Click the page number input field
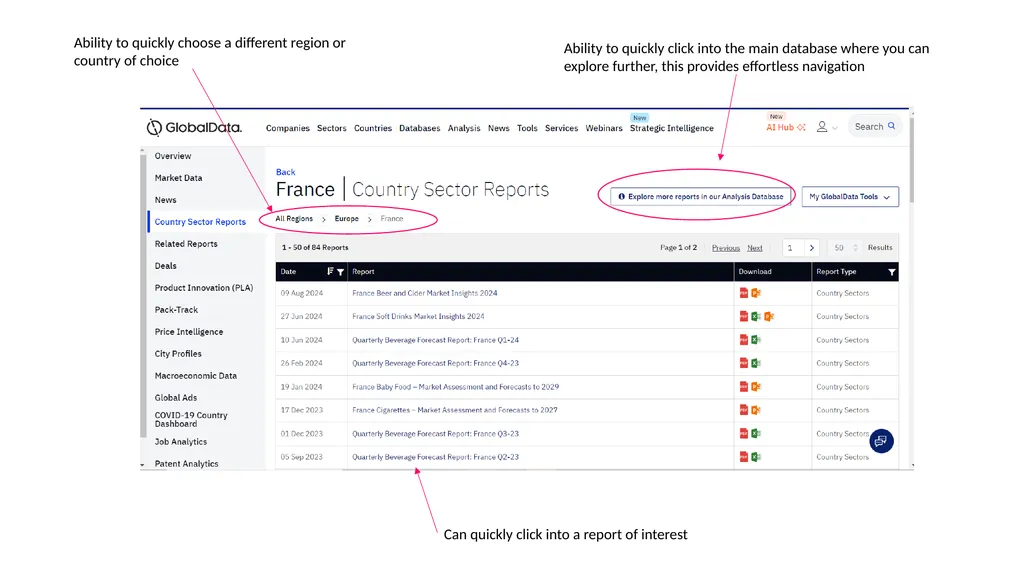The height and width of the screenshot is (575, 1024). 793,248
